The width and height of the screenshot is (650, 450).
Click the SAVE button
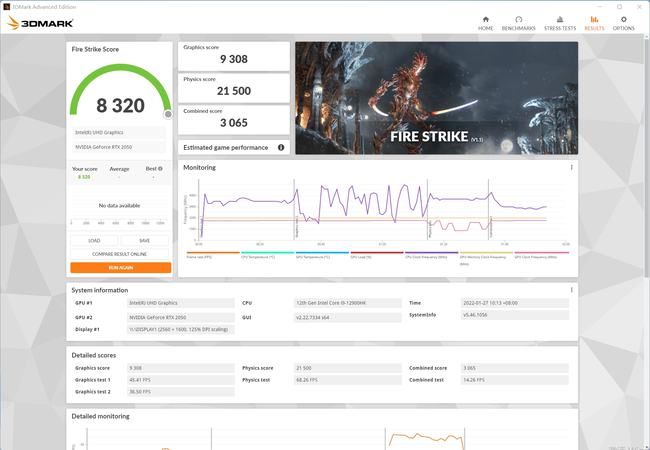point(144,240)
